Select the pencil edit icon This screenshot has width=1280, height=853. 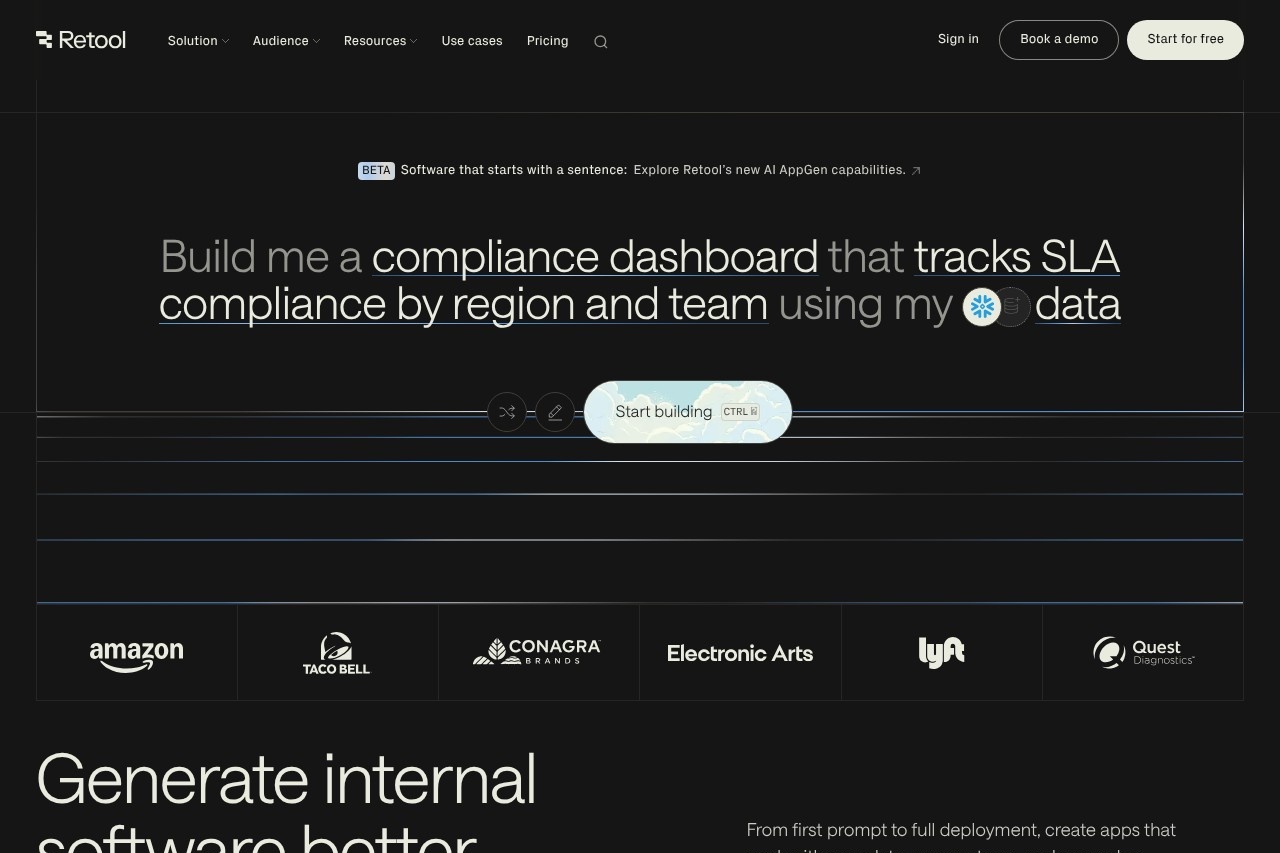[555, 412]
